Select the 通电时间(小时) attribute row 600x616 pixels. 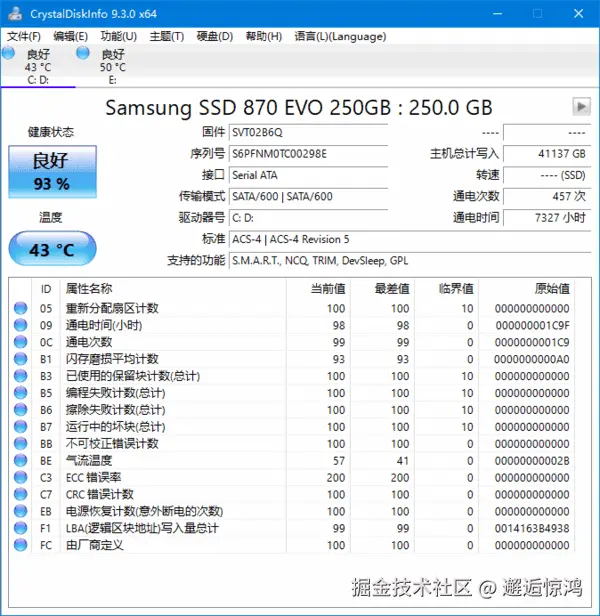(x=293, y=325)
